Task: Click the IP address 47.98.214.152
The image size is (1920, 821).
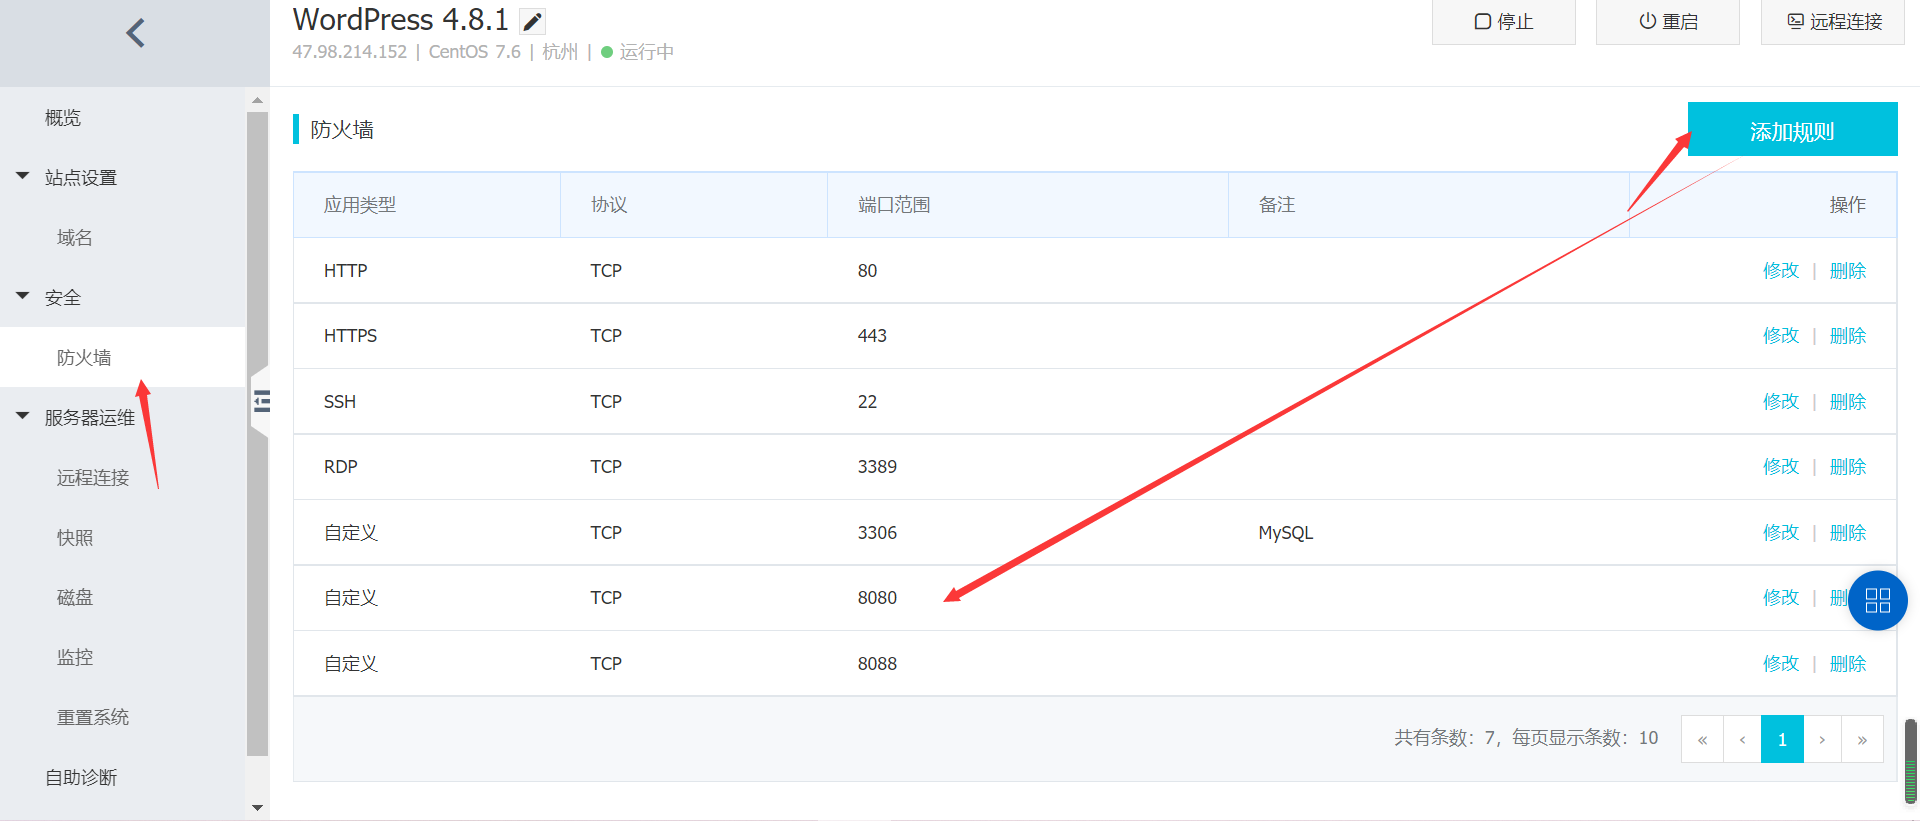Action: pos(350,52)
